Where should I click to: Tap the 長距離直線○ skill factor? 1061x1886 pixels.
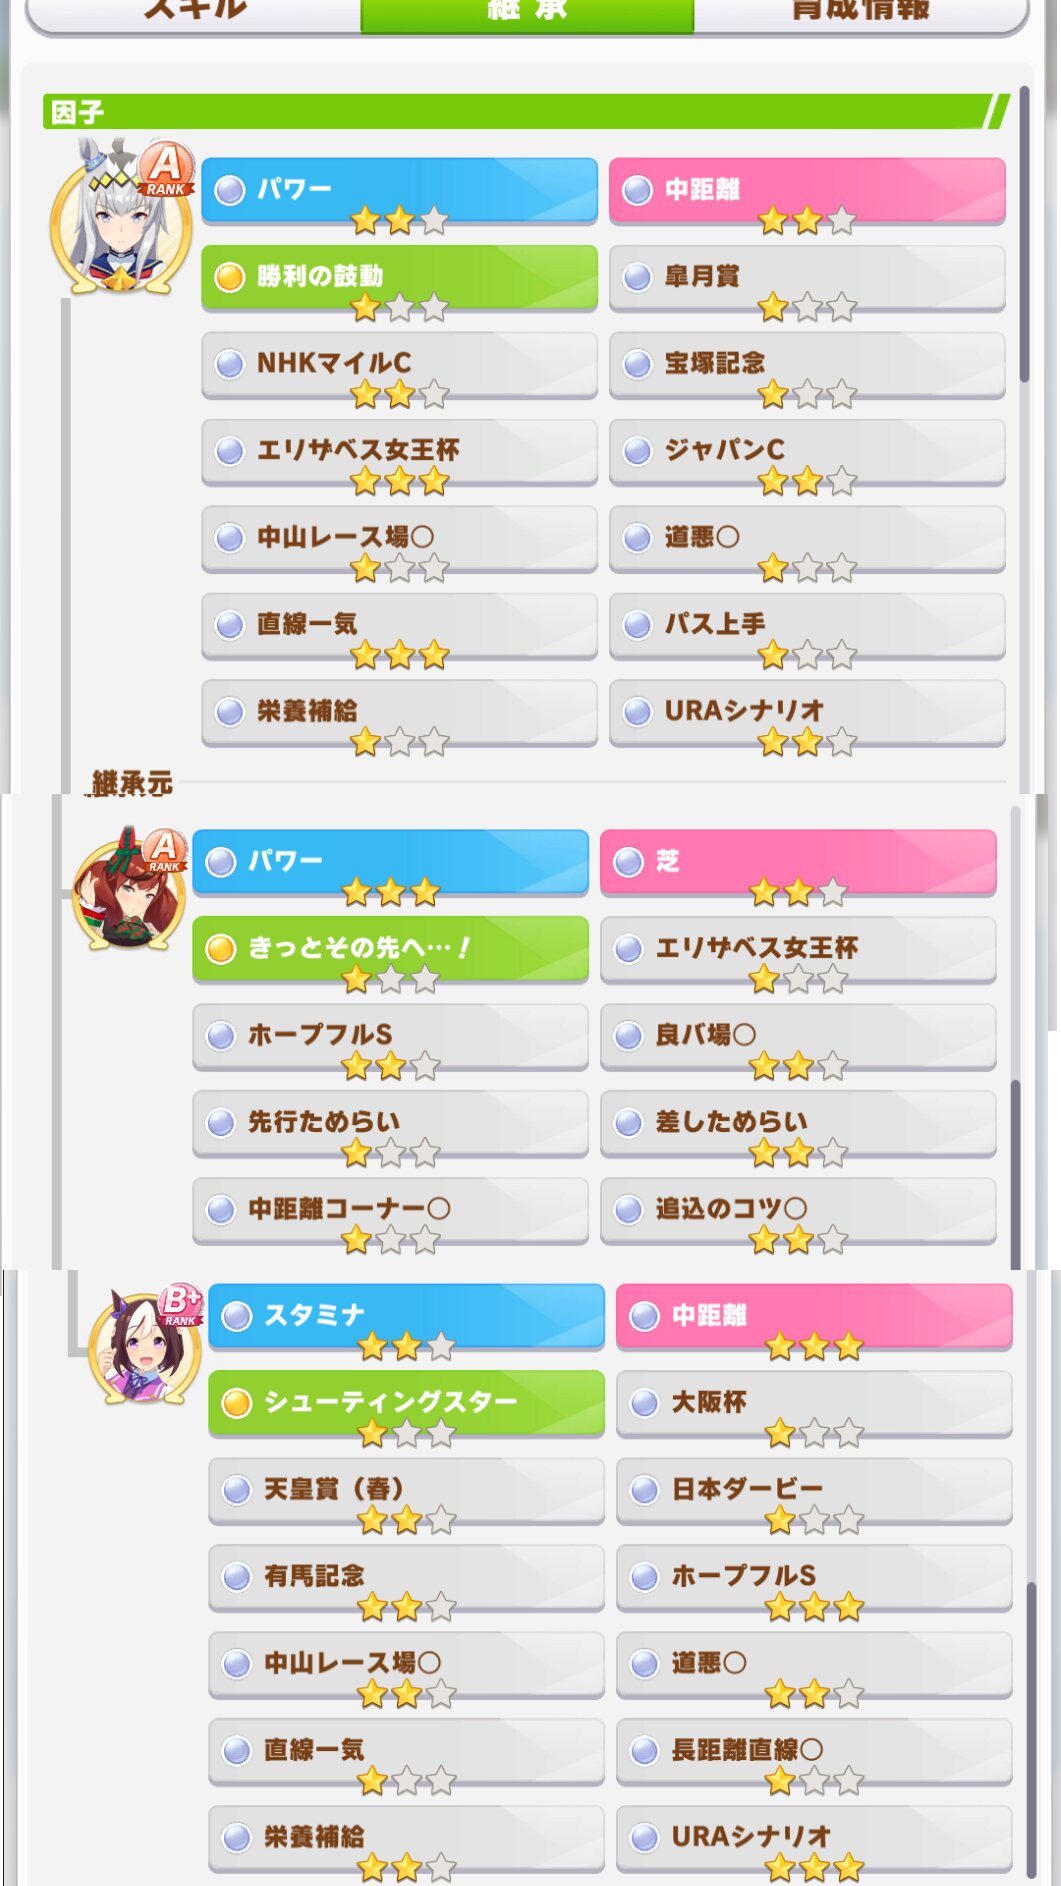[814, 1750]
